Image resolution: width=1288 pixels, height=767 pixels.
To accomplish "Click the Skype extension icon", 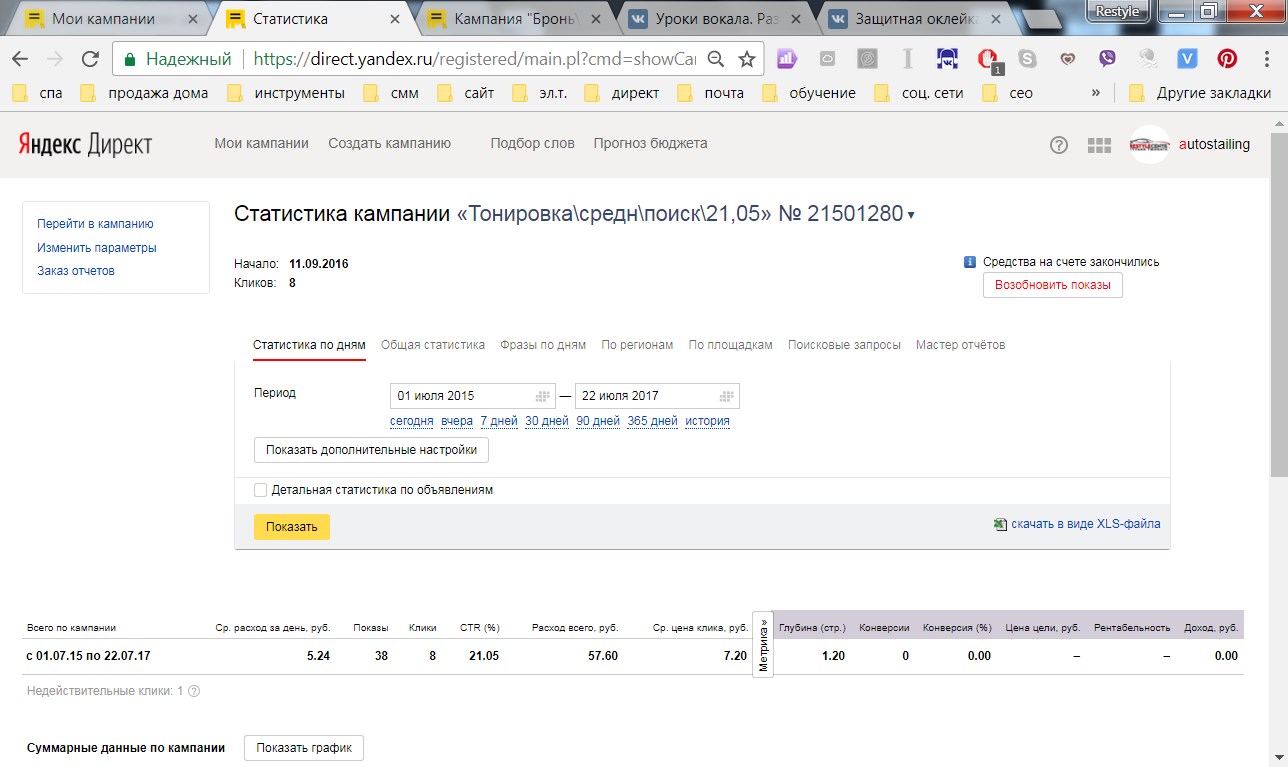I will point(1027,59).
